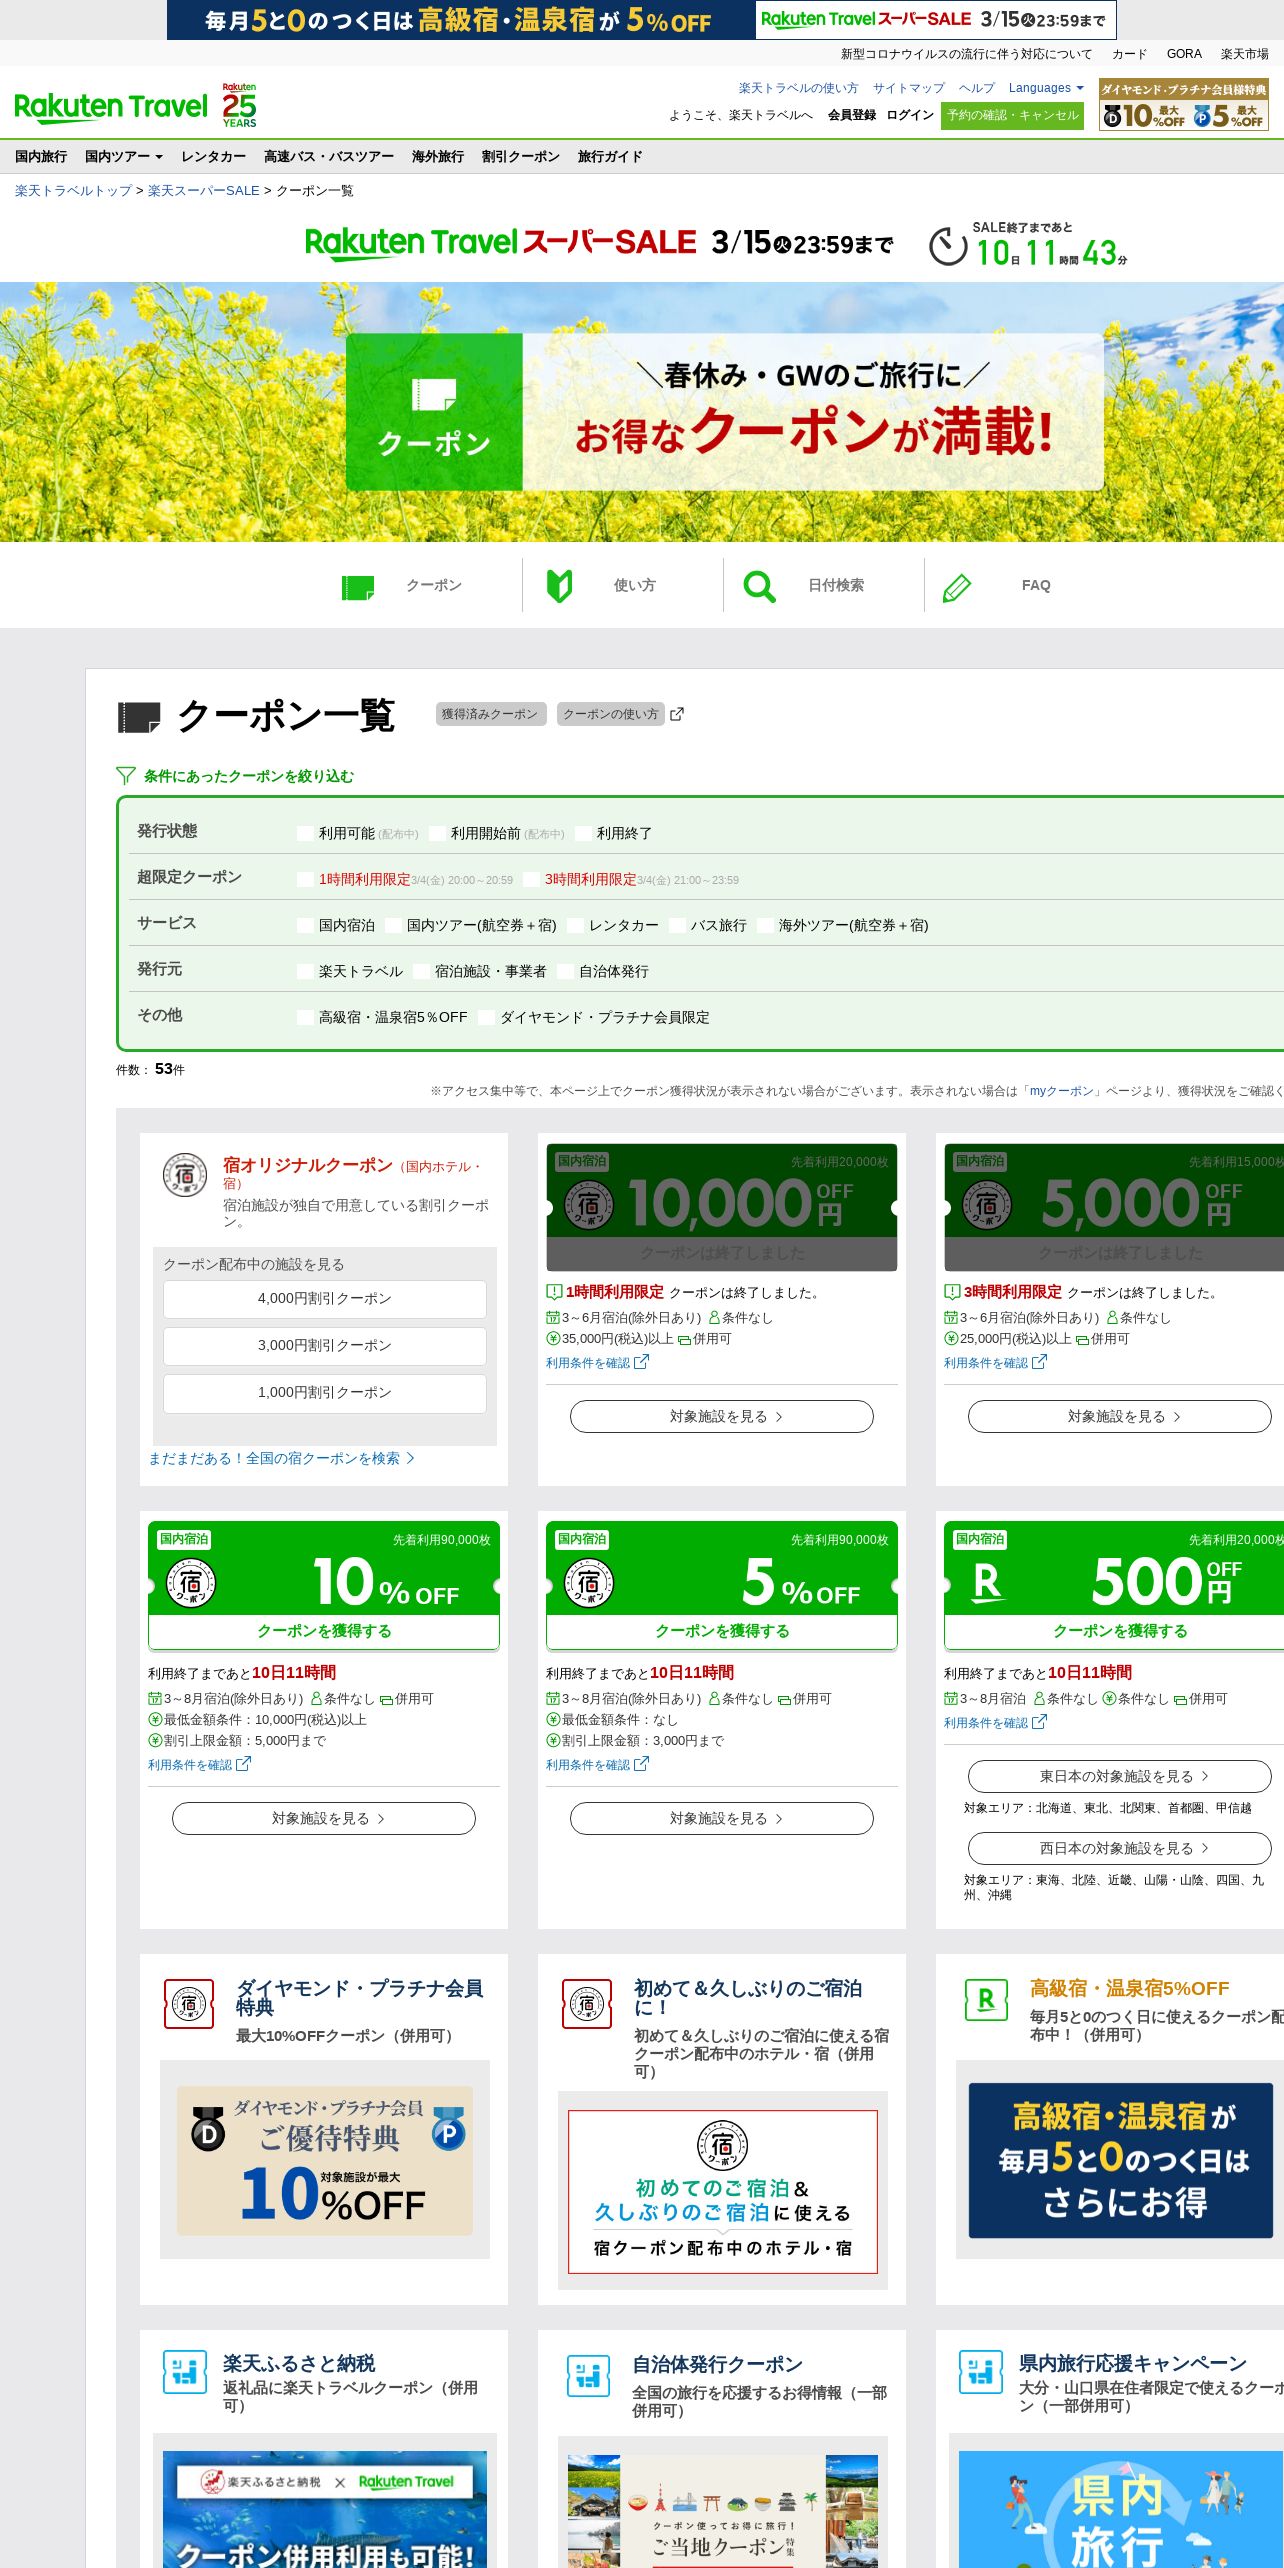
Task: Open the 割引クーポン menu item
Action: tap(521, 156)
